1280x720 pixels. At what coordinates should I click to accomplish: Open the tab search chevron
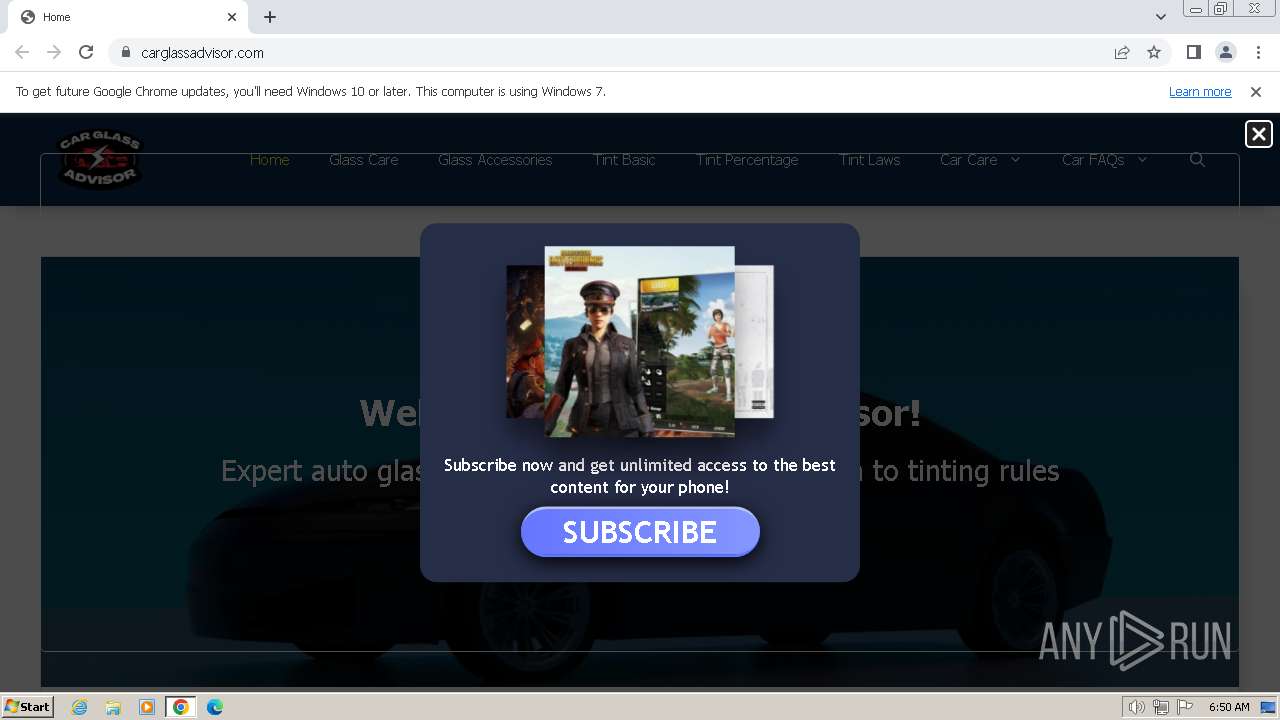[x=1161, y=17]
